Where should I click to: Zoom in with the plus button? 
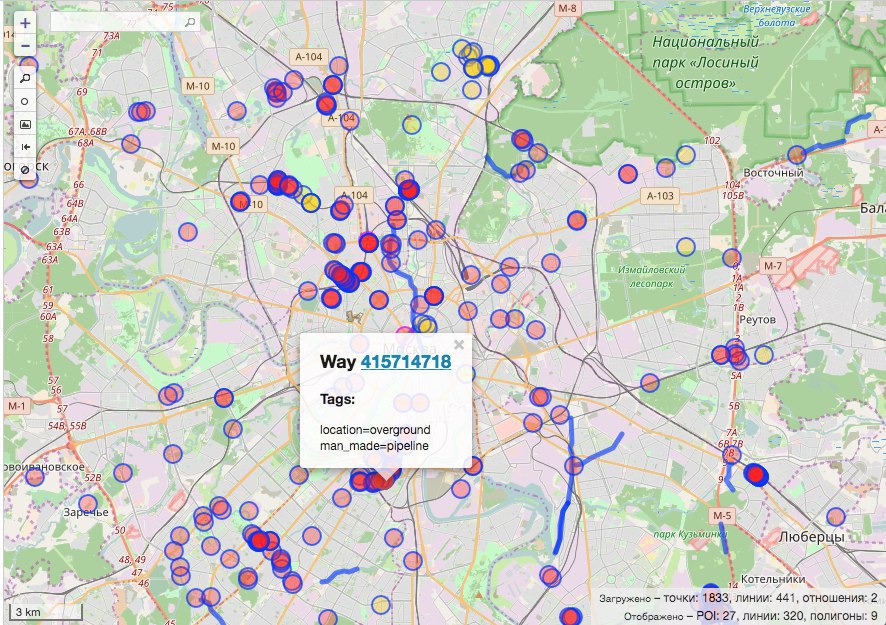(x=25, y=23)
